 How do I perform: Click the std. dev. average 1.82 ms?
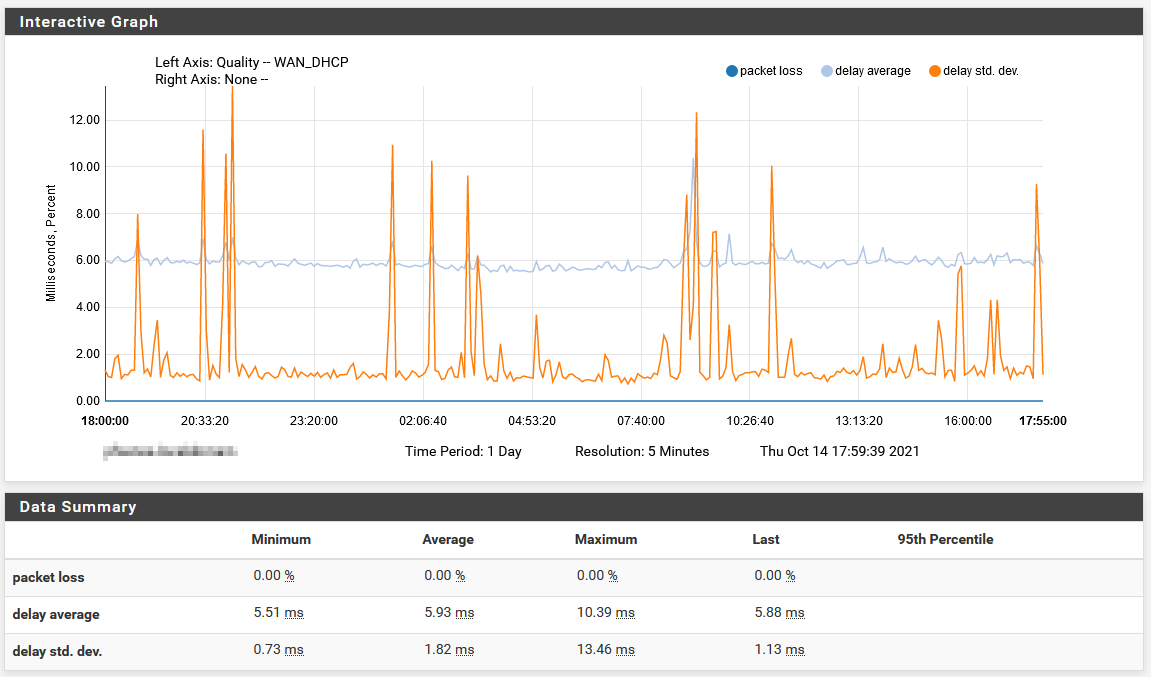point(449,650)
